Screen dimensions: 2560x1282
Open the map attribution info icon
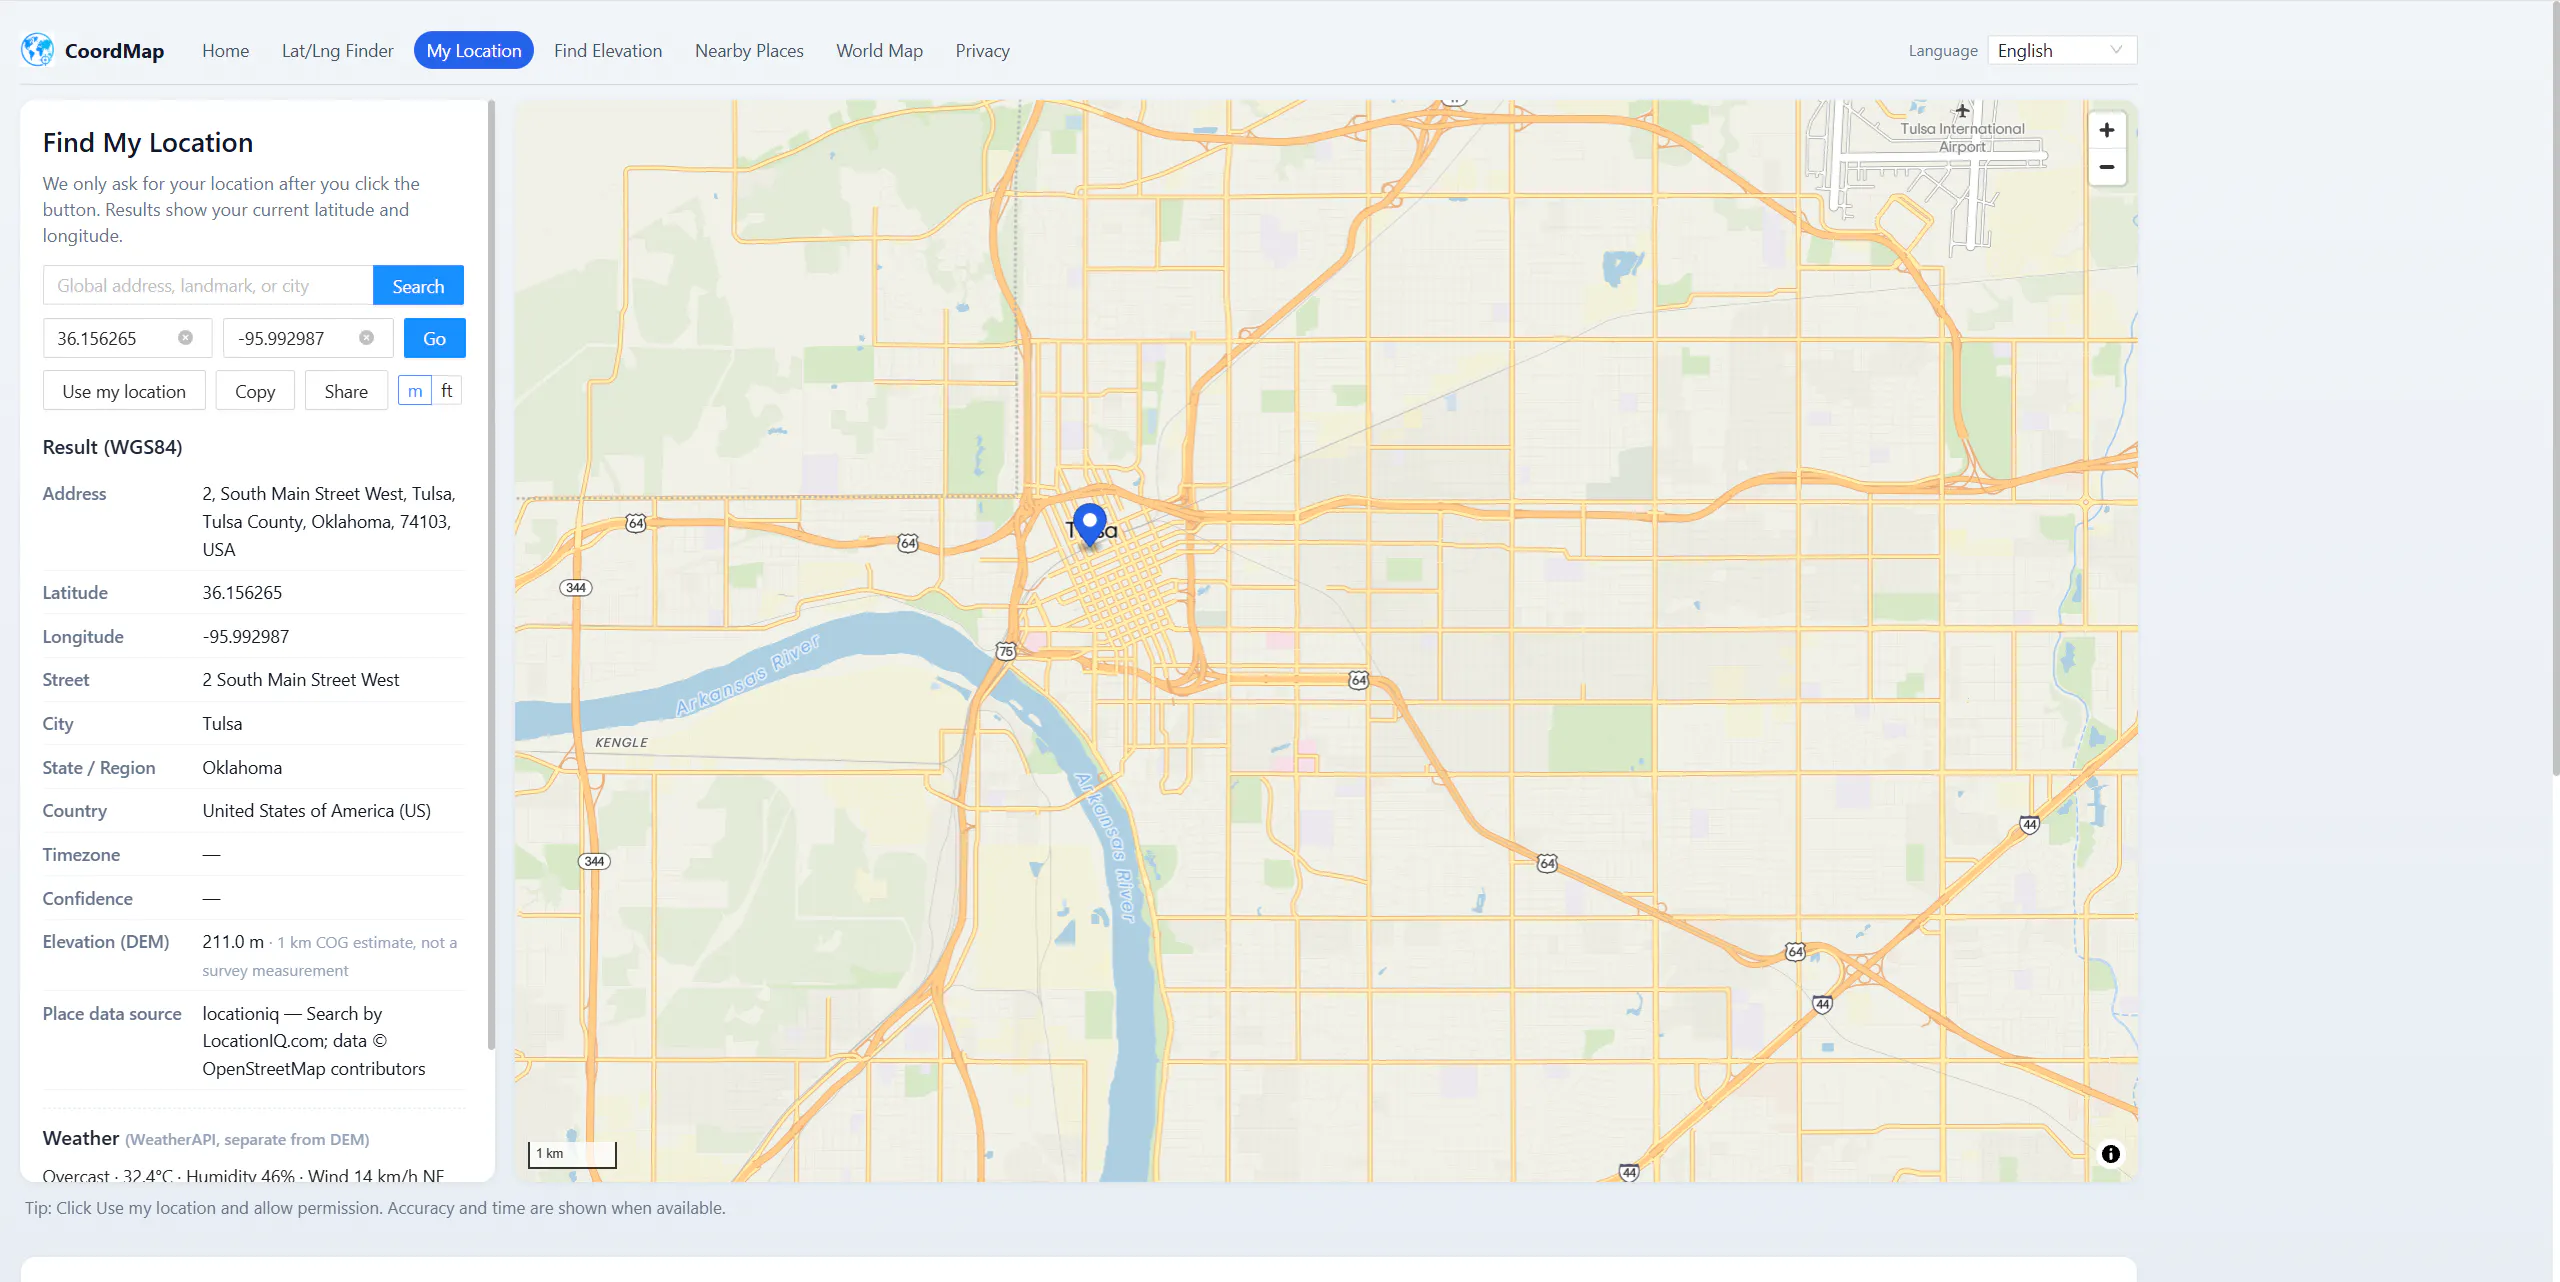2110,1154
